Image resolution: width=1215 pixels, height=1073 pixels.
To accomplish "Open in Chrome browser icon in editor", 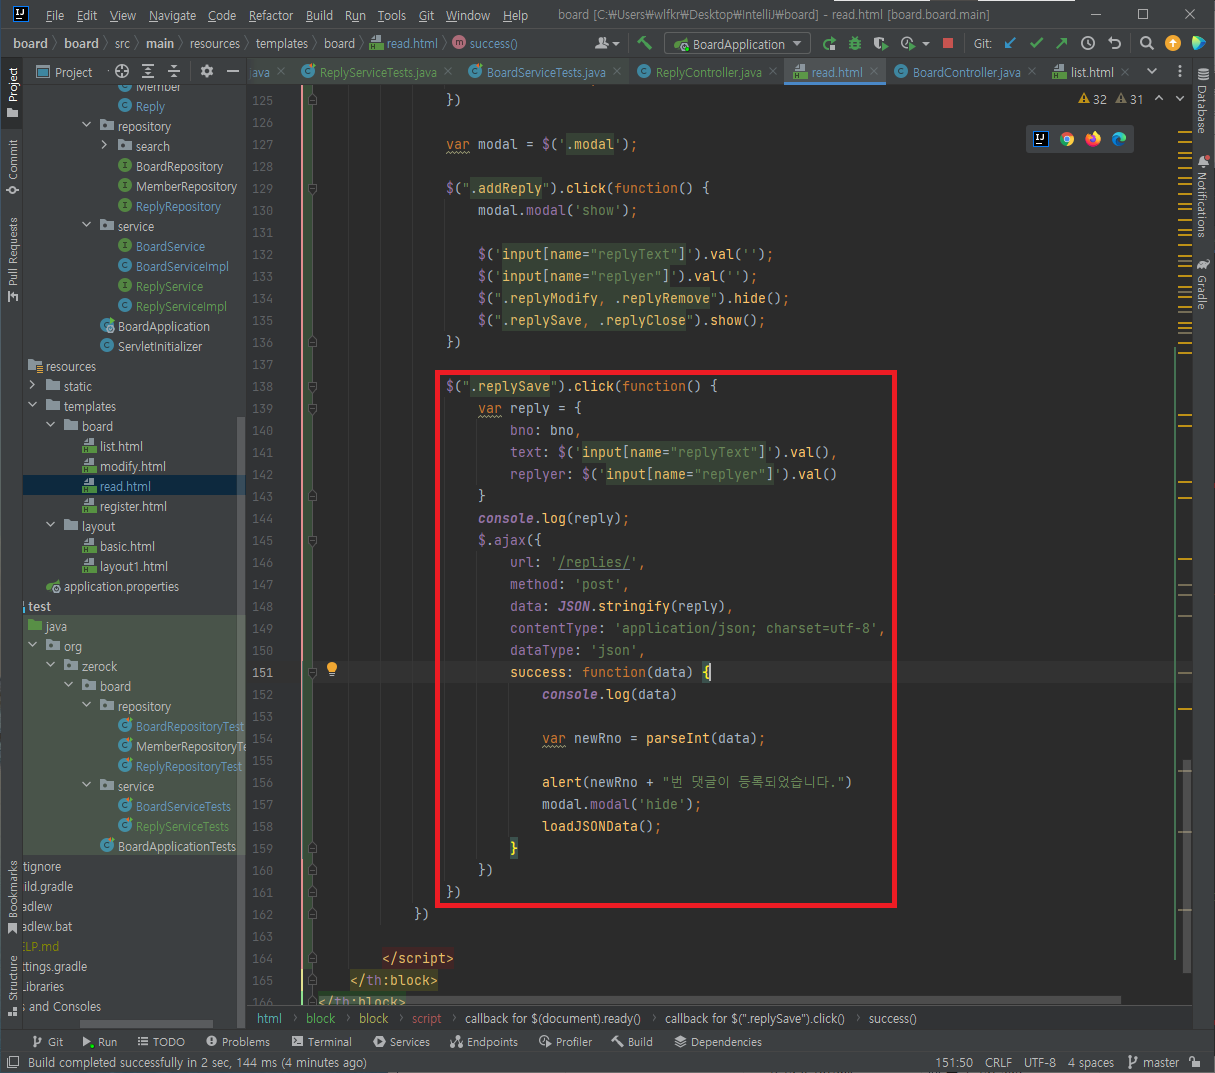I will 1067,139.
